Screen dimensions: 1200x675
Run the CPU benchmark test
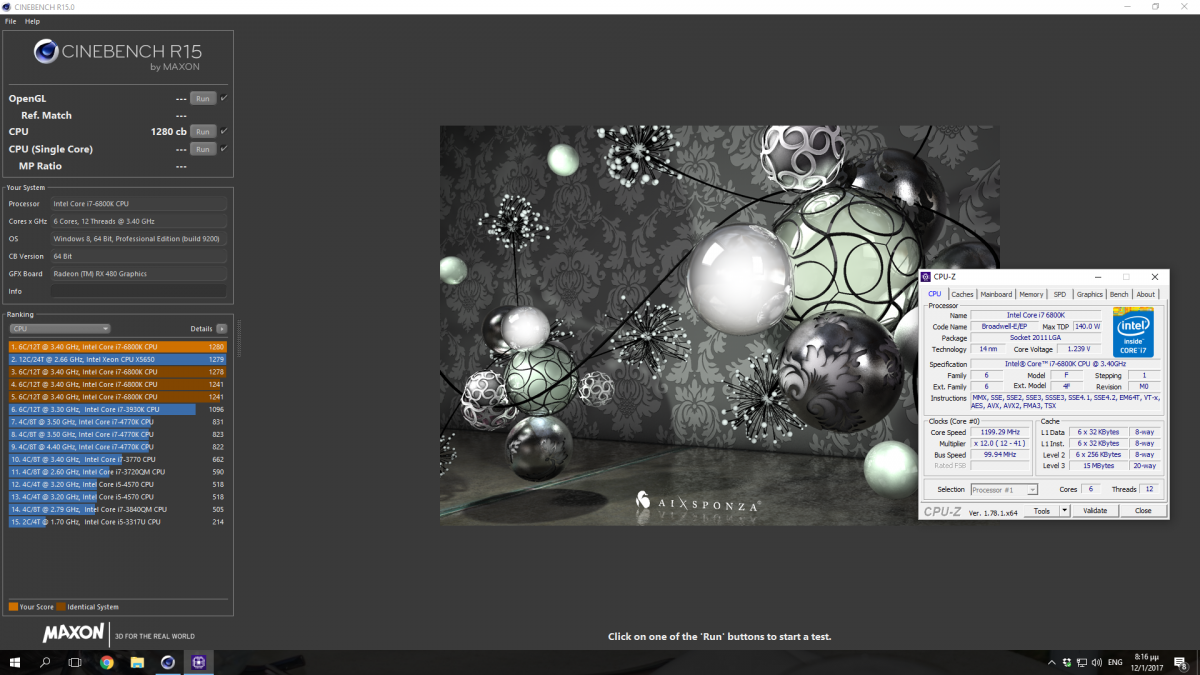click(x=203, y=131)
